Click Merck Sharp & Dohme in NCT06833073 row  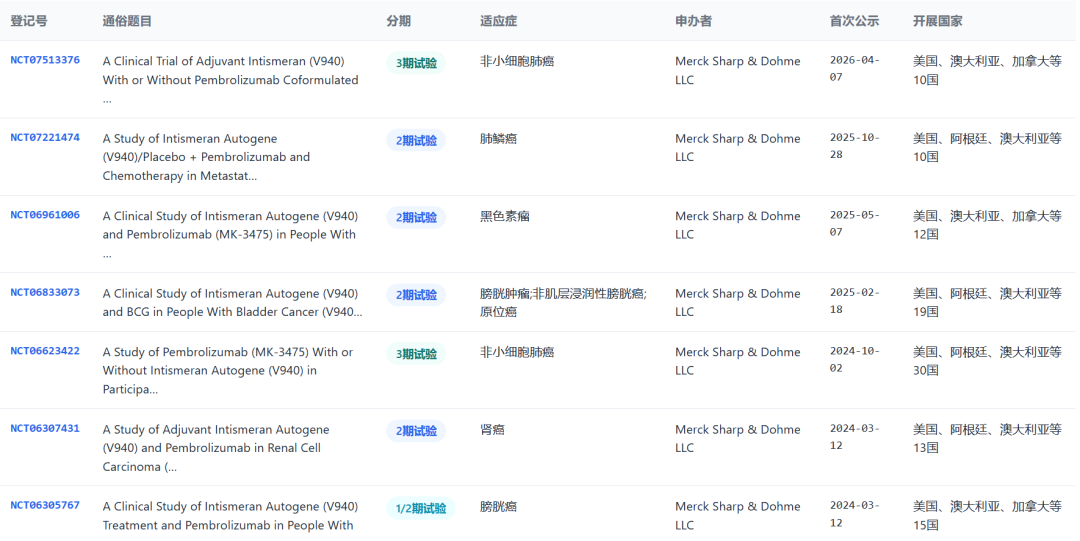point(738,303)
